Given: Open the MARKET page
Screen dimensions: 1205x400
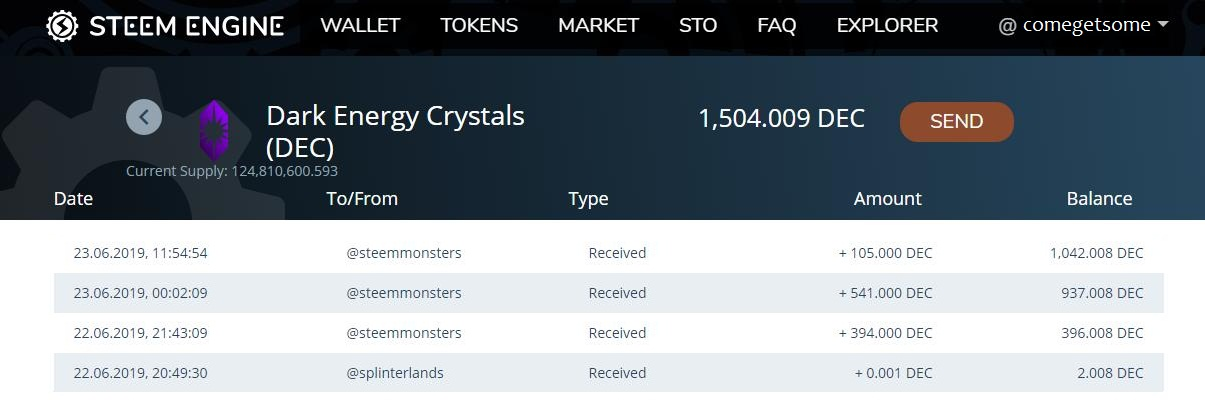Looking at the screenshot, I should click(598, 26).
